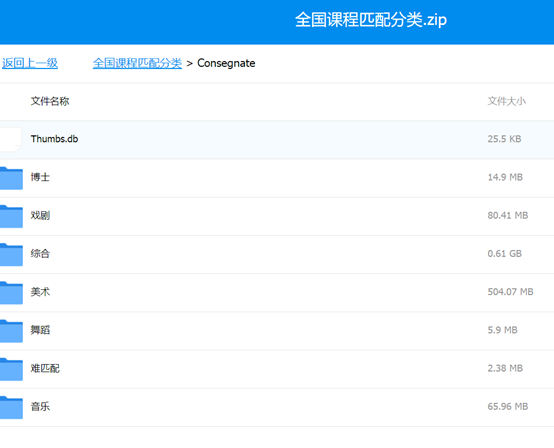Go back via 返回上一级 link
Viewport: 554px width, 448px height.
coord(30,63)
